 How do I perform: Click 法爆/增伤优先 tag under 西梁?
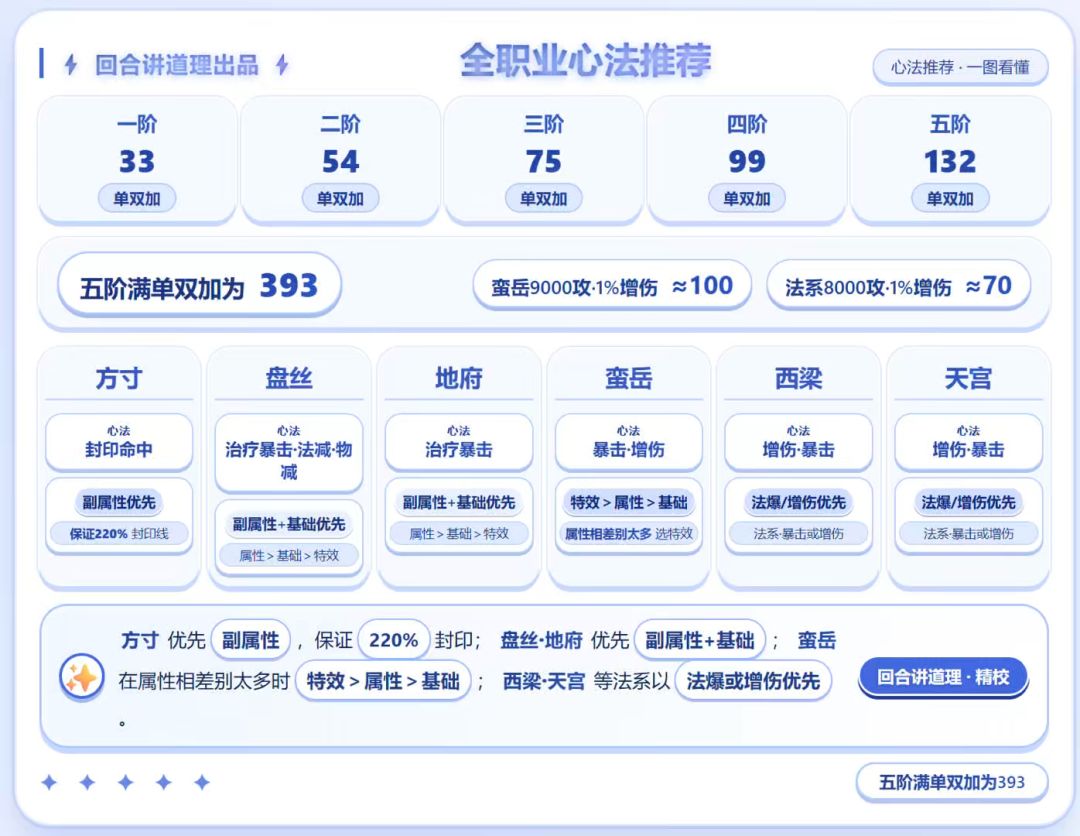(798, 503)
